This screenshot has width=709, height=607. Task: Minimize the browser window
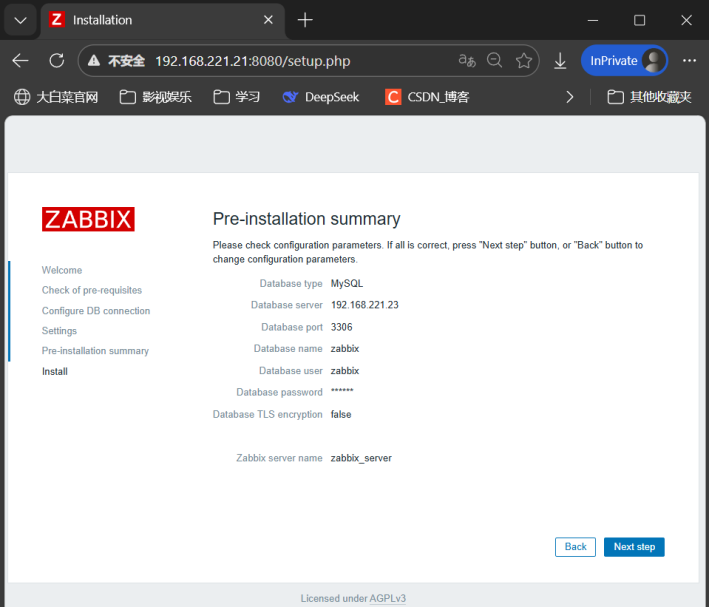(x=593, y=20)
